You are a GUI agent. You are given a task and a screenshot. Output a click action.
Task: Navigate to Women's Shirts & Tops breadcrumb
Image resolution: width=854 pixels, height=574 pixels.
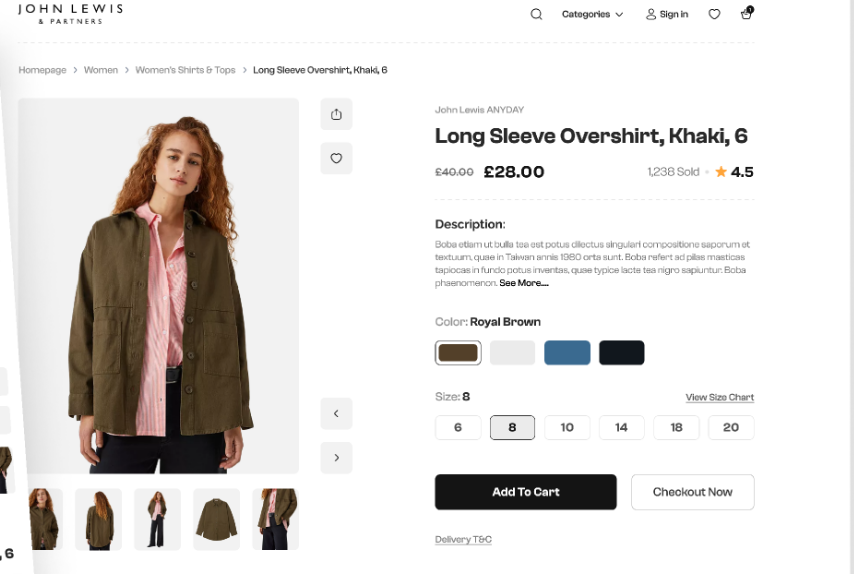click(x=185, y=70)
